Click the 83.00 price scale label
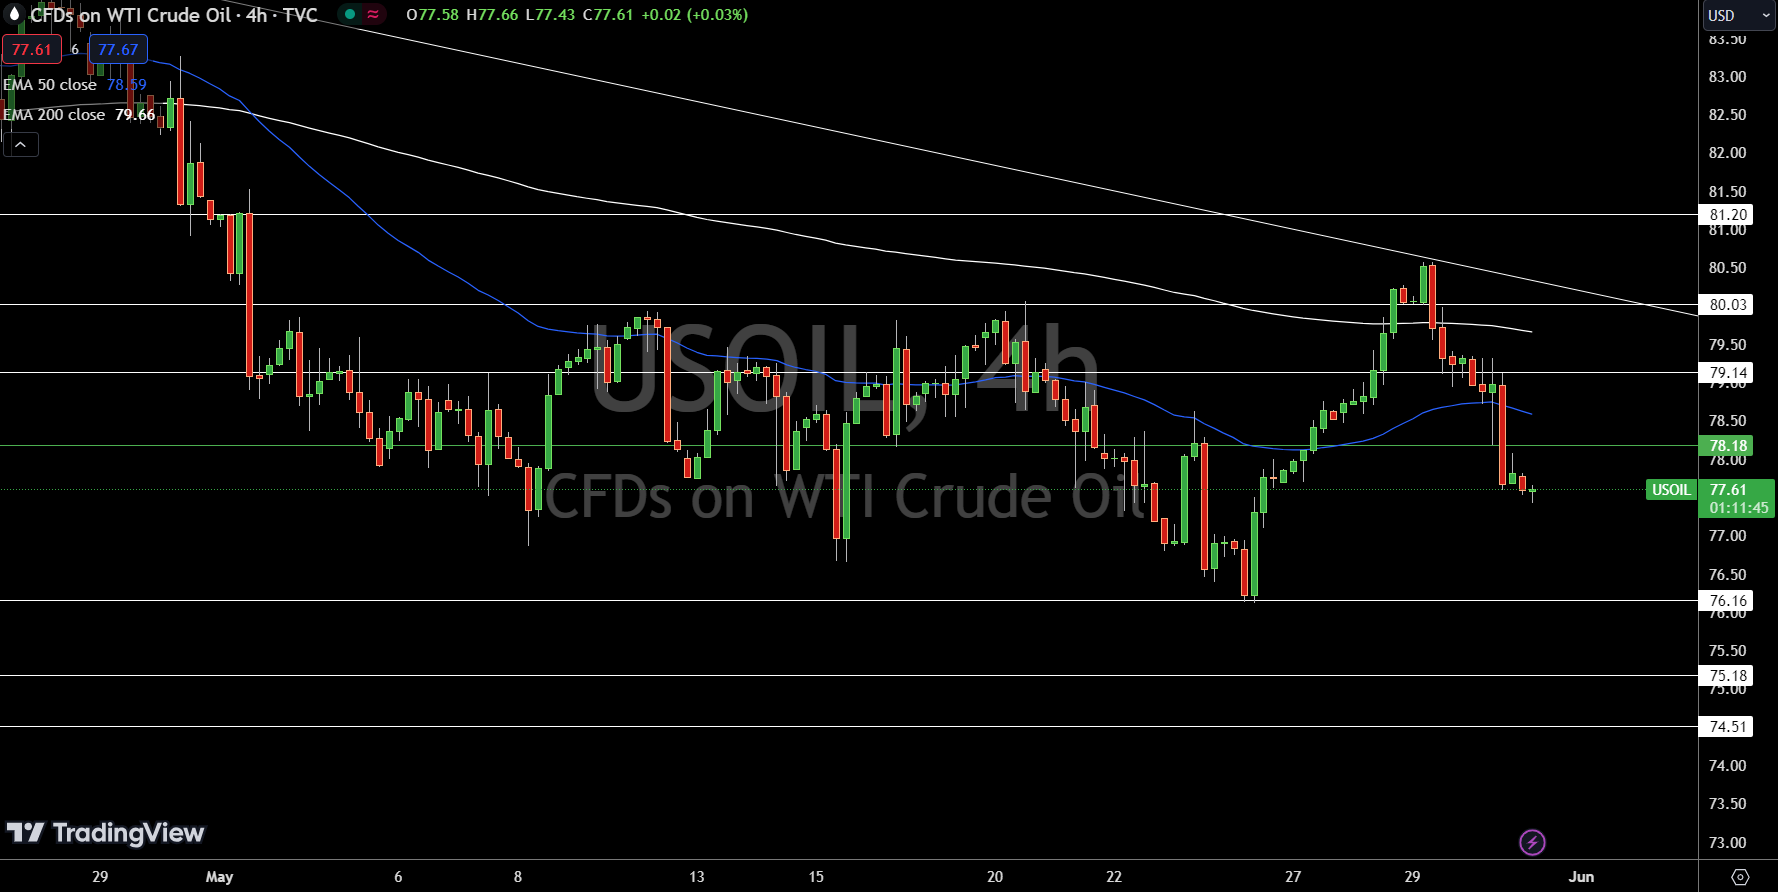Image resolution: width=1778 pixels, height=892 pixels. tap(1727, 77)
